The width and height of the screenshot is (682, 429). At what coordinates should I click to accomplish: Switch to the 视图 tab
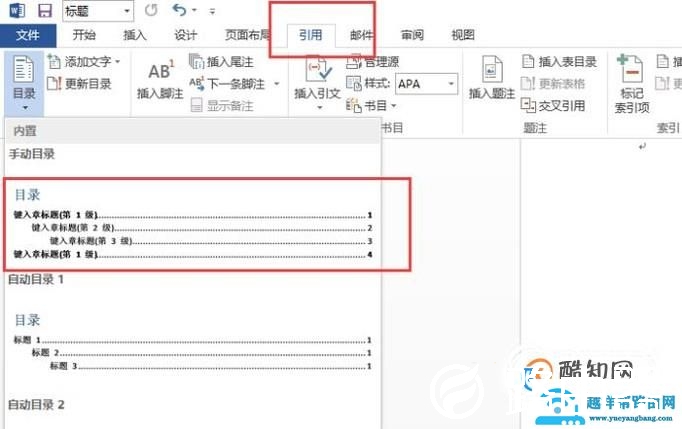463,35
